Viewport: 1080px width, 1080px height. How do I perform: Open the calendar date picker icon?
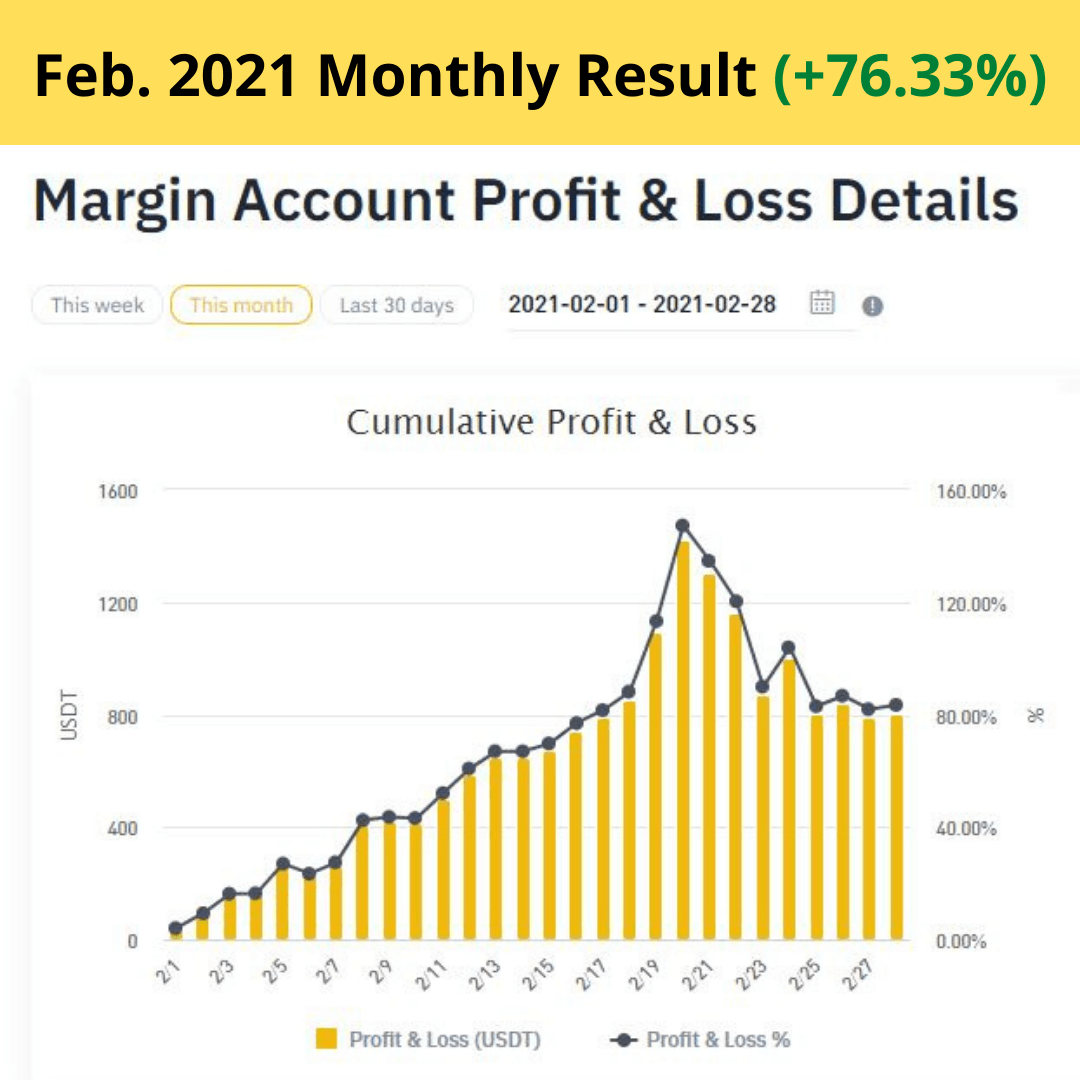click(x=822, y=303)
